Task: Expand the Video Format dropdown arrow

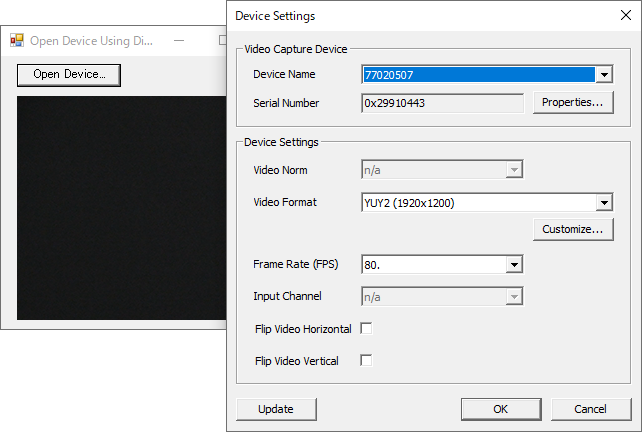Action: click(x=604, y=202)
